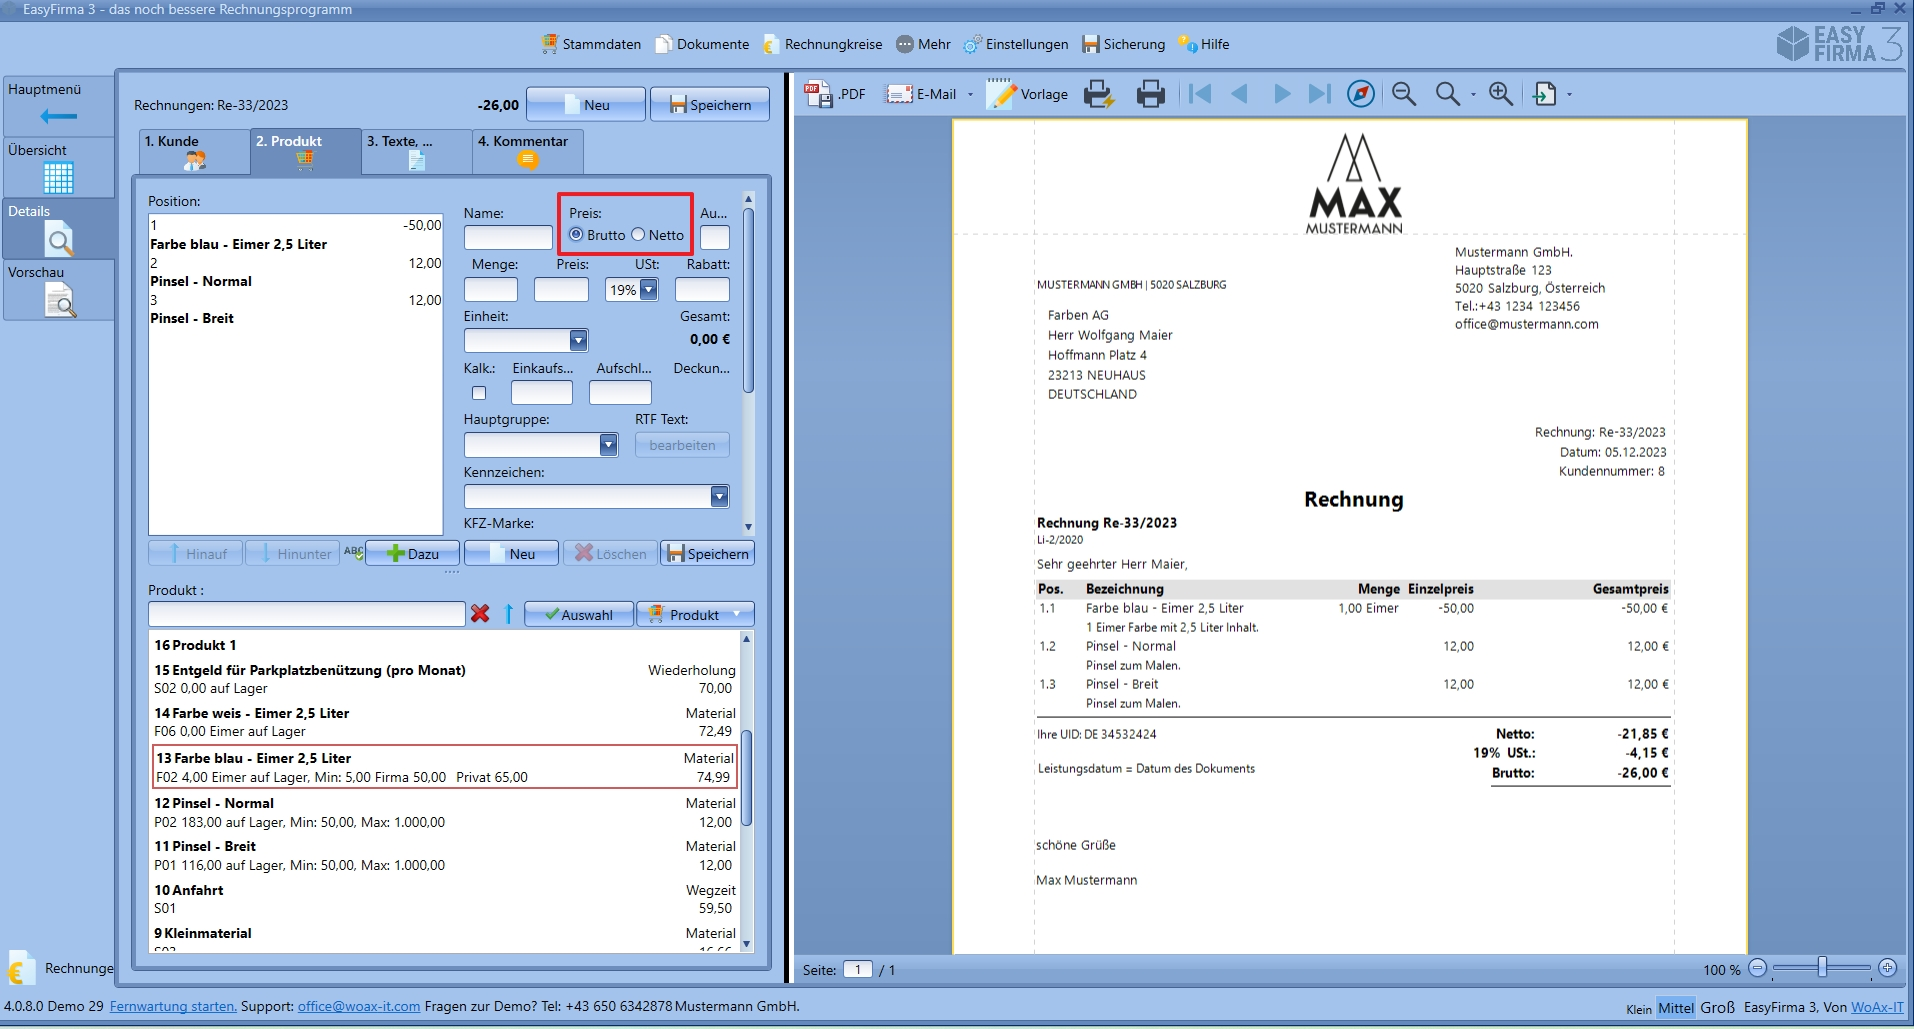The width and height of the screenshot is (1914, 1029).
Task: Open the Übersicht grid view
Action: point(58,177)
